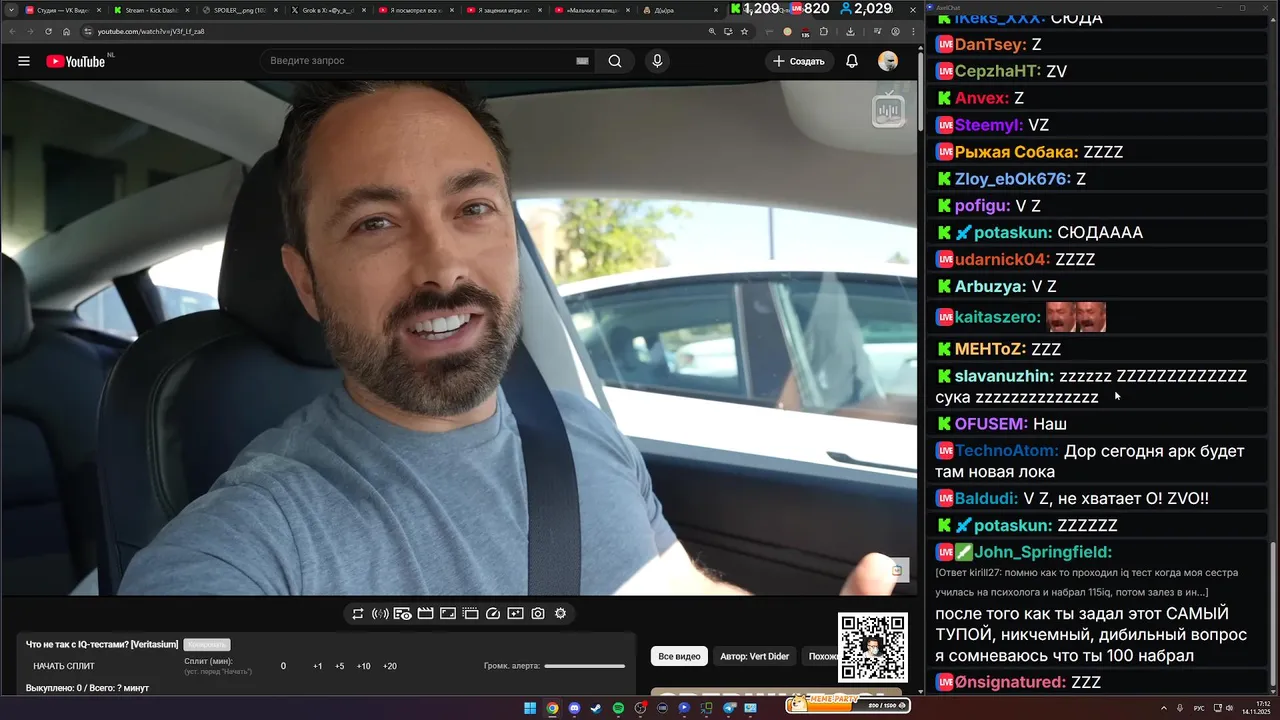Open Discord from the taskbar
1280x720 pixels.
[575, 708]
